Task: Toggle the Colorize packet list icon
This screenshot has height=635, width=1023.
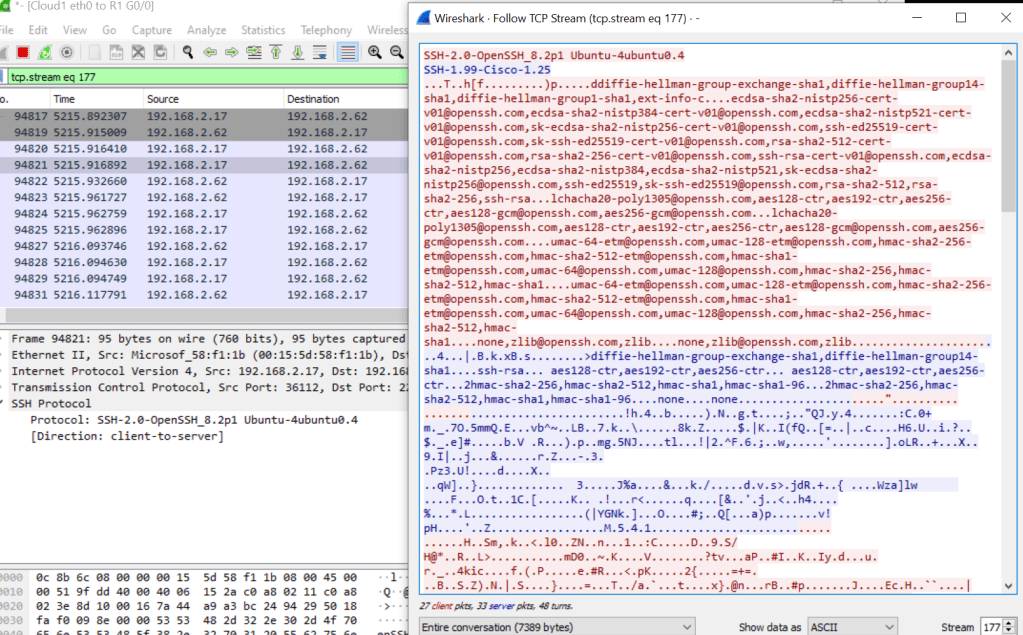Action: pos(347,52)
